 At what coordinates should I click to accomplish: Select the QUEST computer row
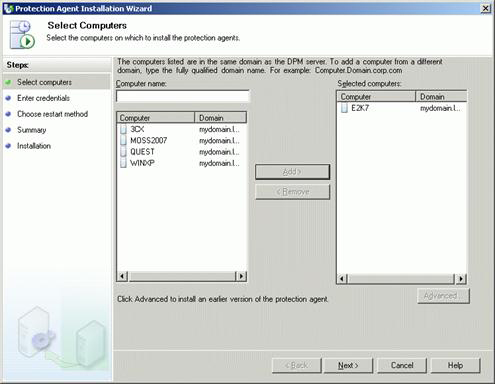[x=182, y=152]
